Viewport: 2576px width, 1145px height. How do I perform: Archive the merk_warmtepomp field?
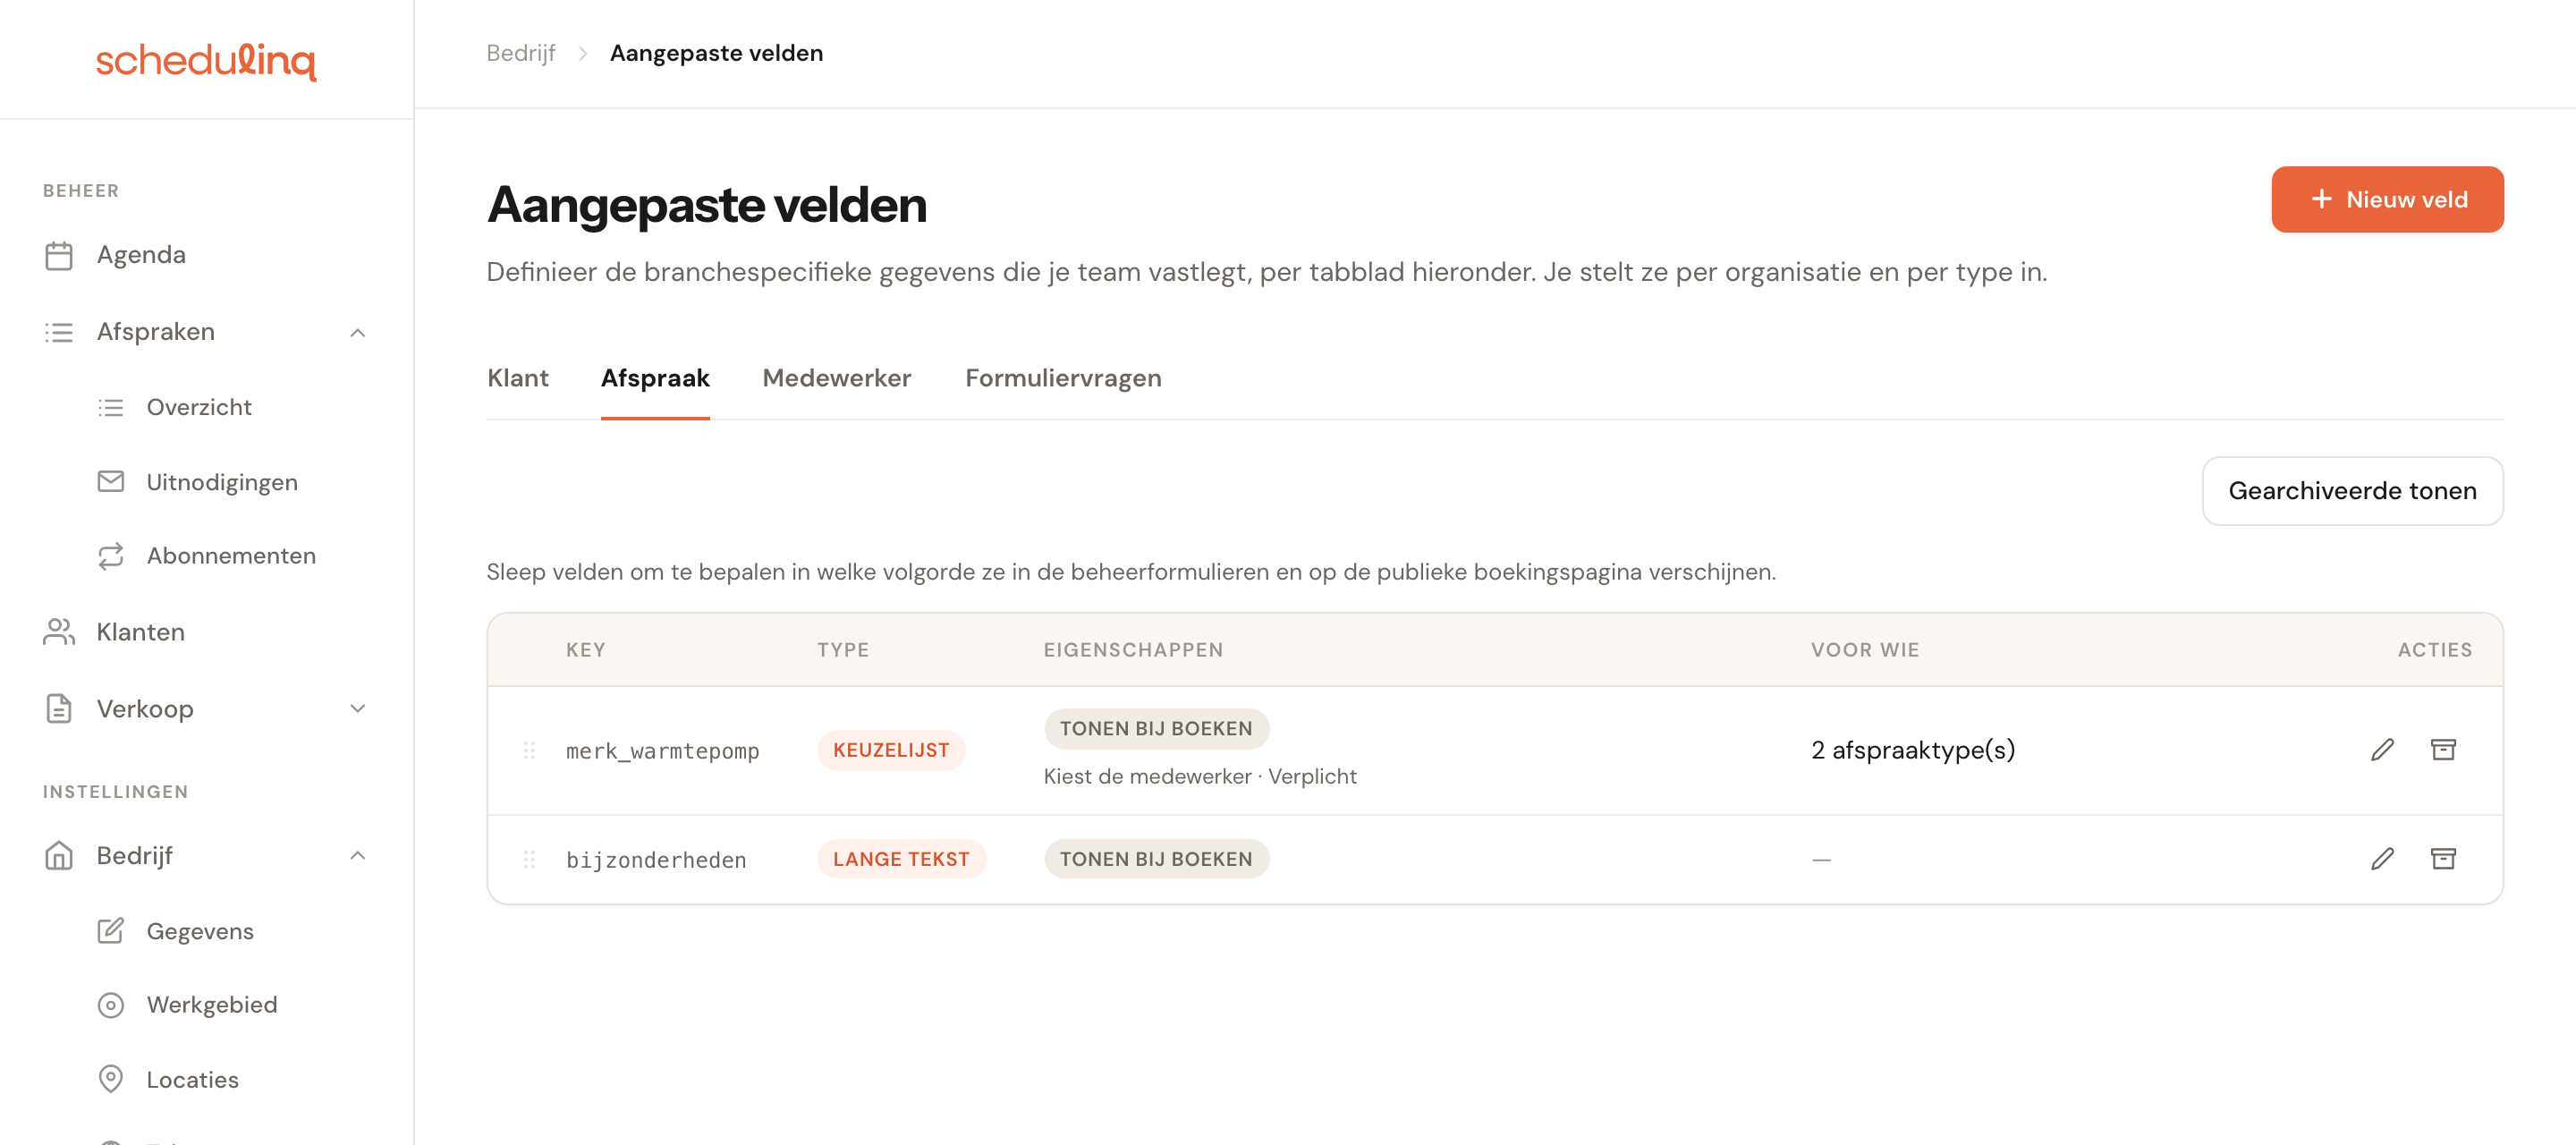coord(2443,749)
